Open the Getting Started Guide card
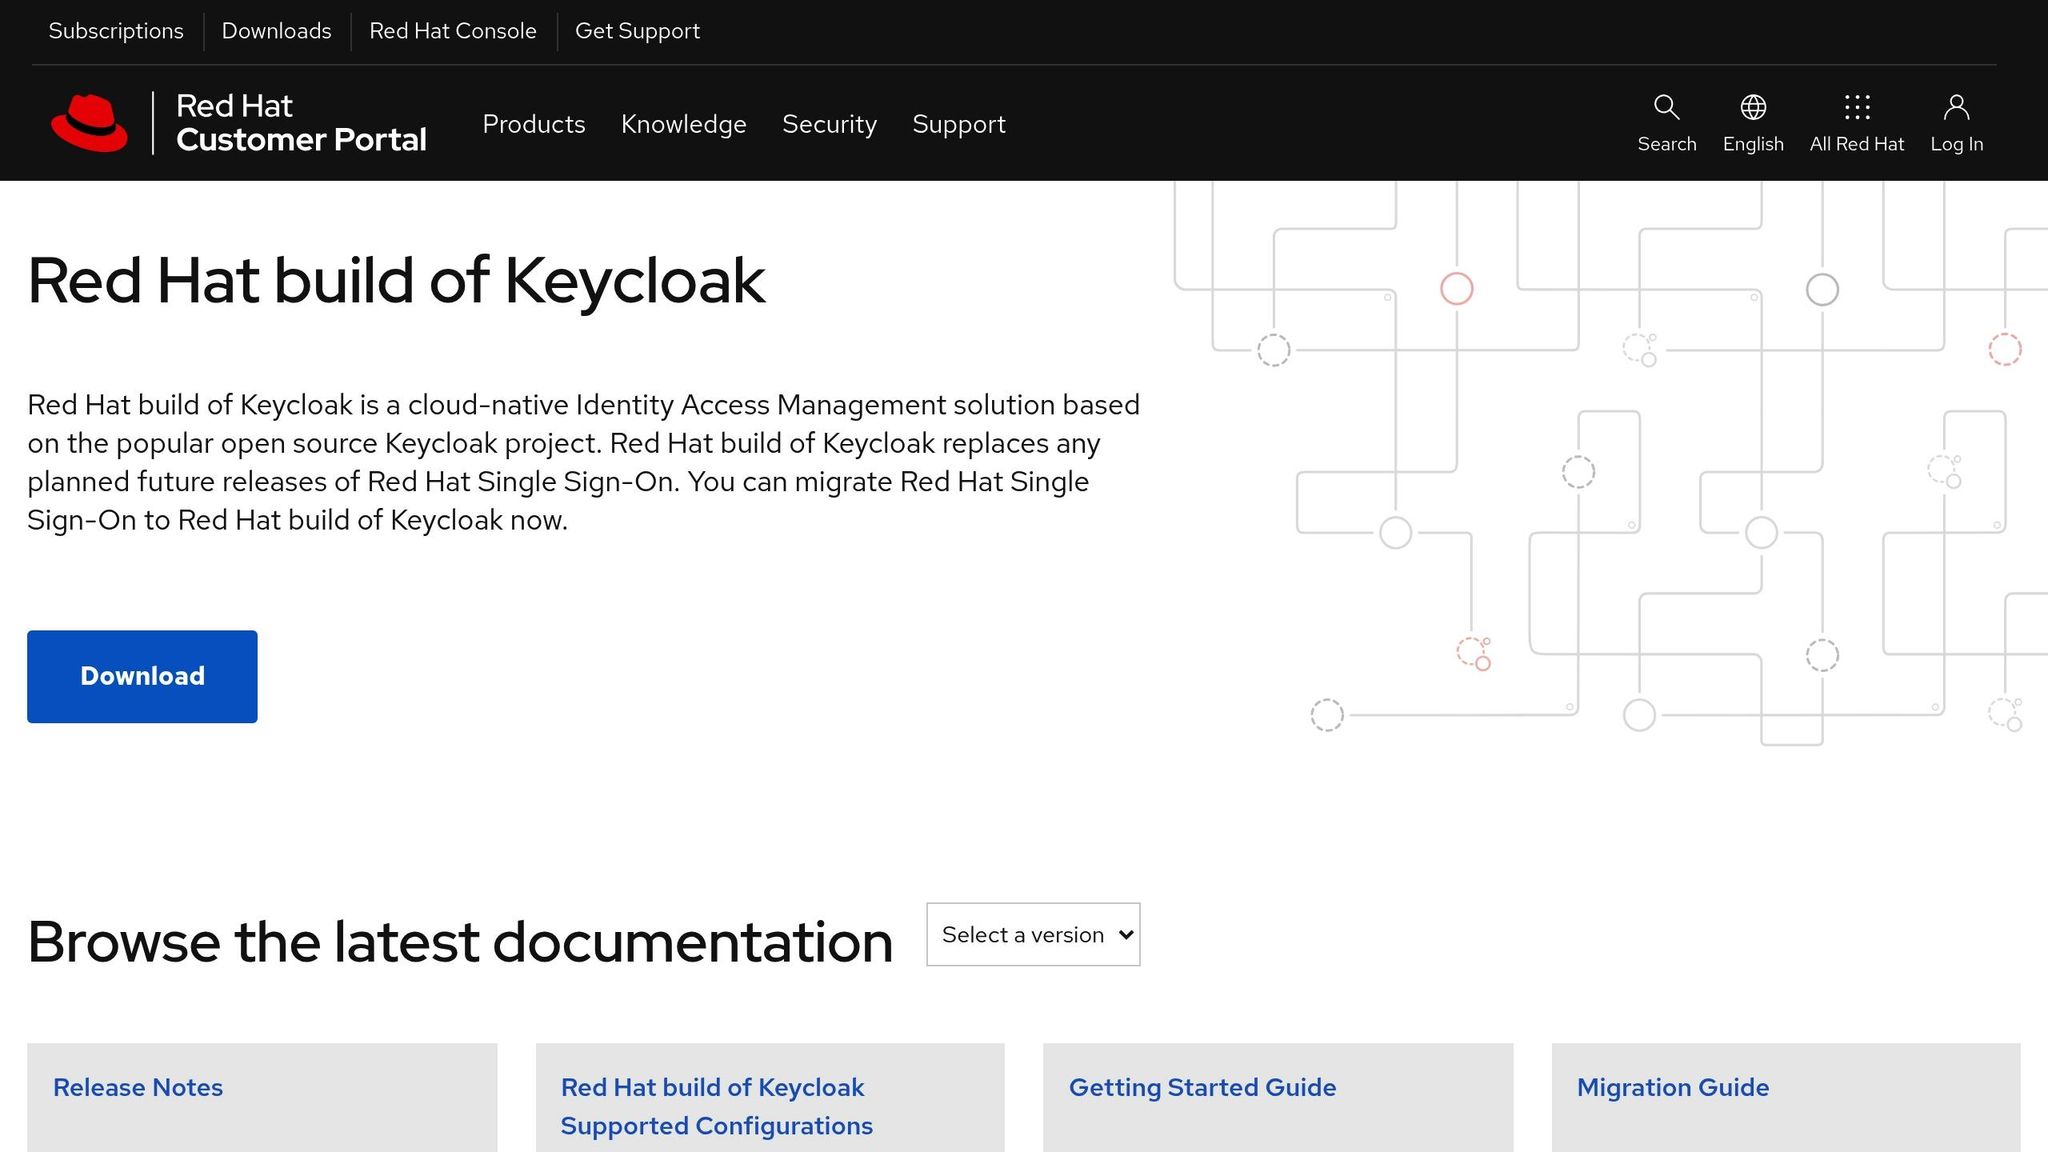 point(1202,1087)
